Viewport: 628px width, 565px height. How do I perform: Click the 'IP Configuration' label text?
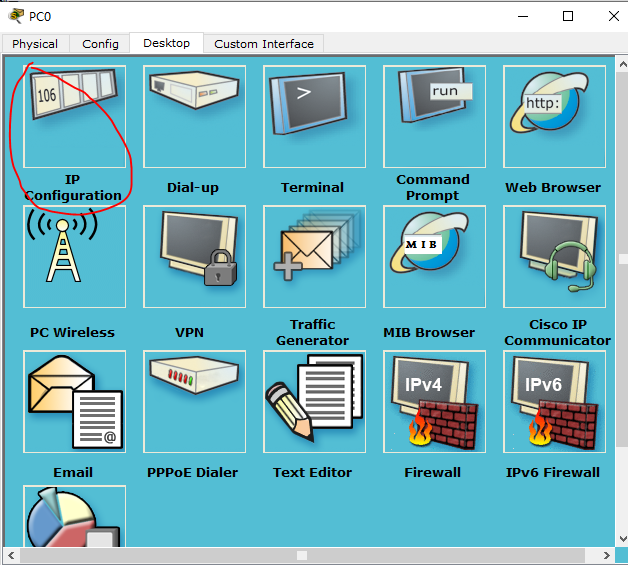(x=73, y=187)
